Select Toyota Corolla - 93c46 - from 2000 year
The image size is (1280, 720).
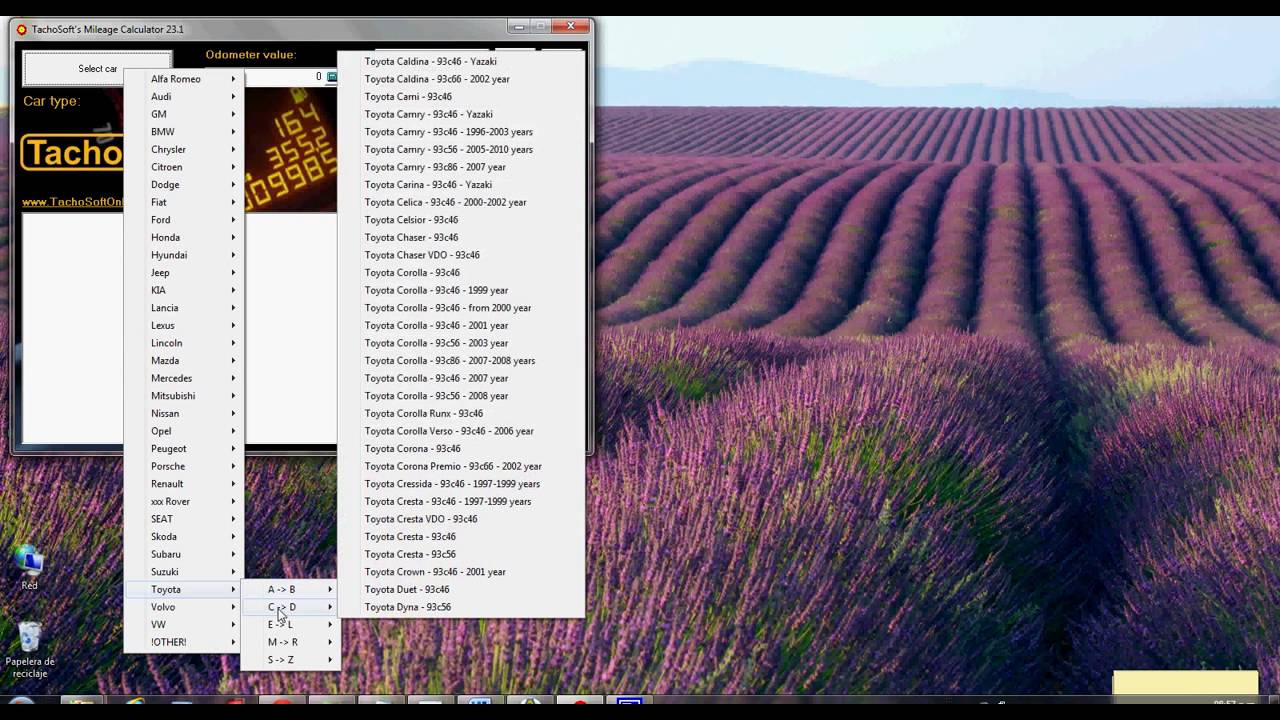tap(461, 308)
